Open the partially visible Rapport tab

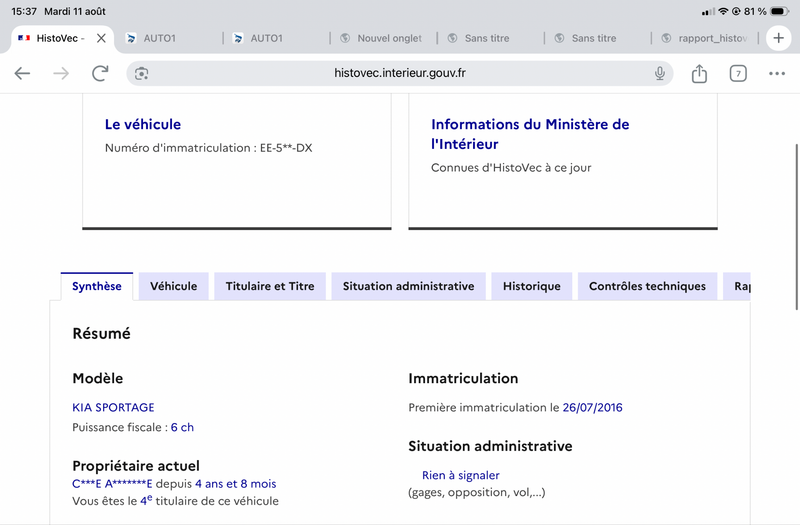pyautogui.click(x=737, y=286)
